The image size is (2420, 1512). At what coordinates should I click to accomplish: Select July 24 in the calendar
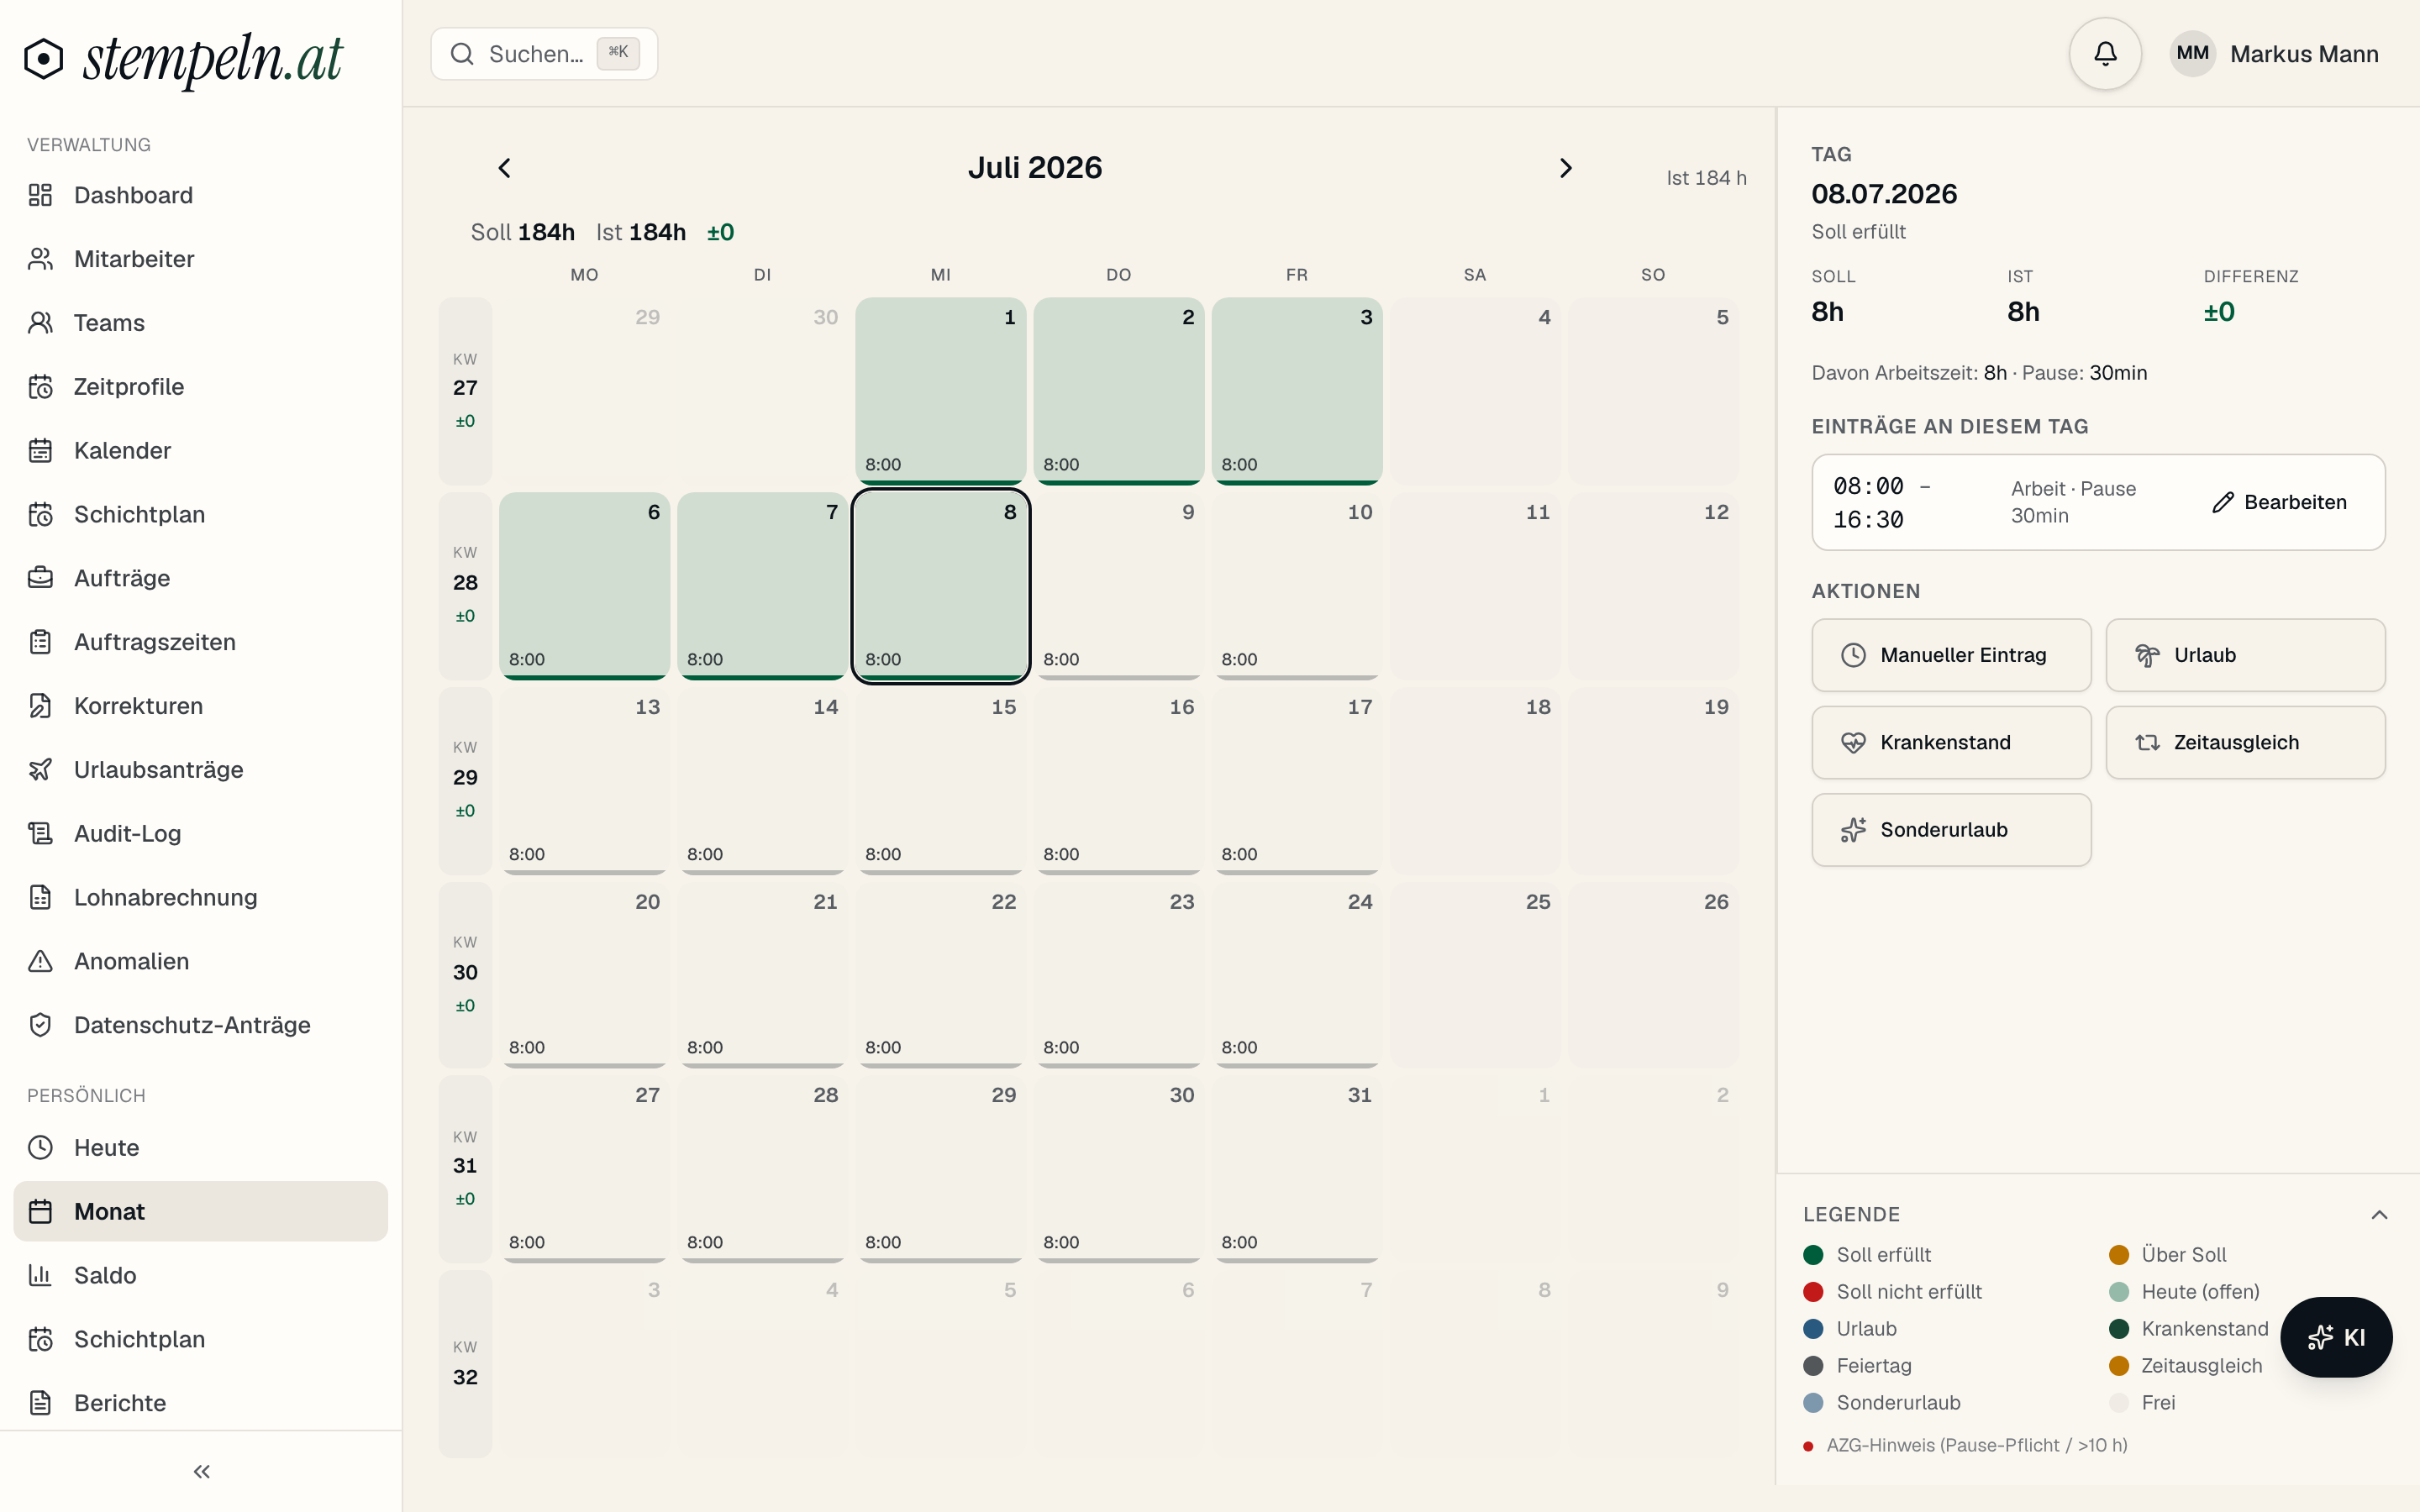tap(1297, 975)
